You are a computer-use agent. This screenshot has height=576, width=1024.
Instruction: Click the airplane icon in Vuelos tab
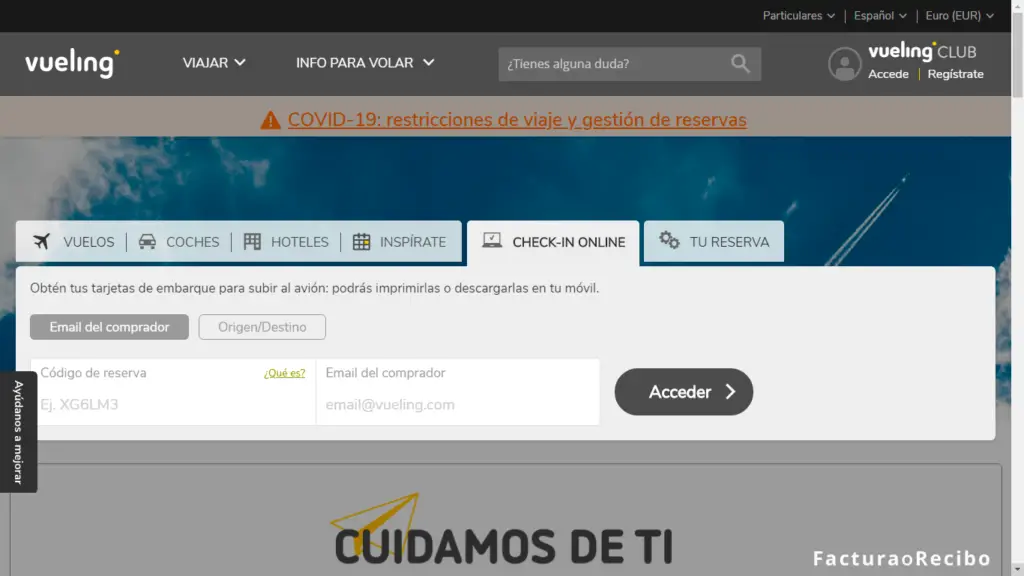41,242
